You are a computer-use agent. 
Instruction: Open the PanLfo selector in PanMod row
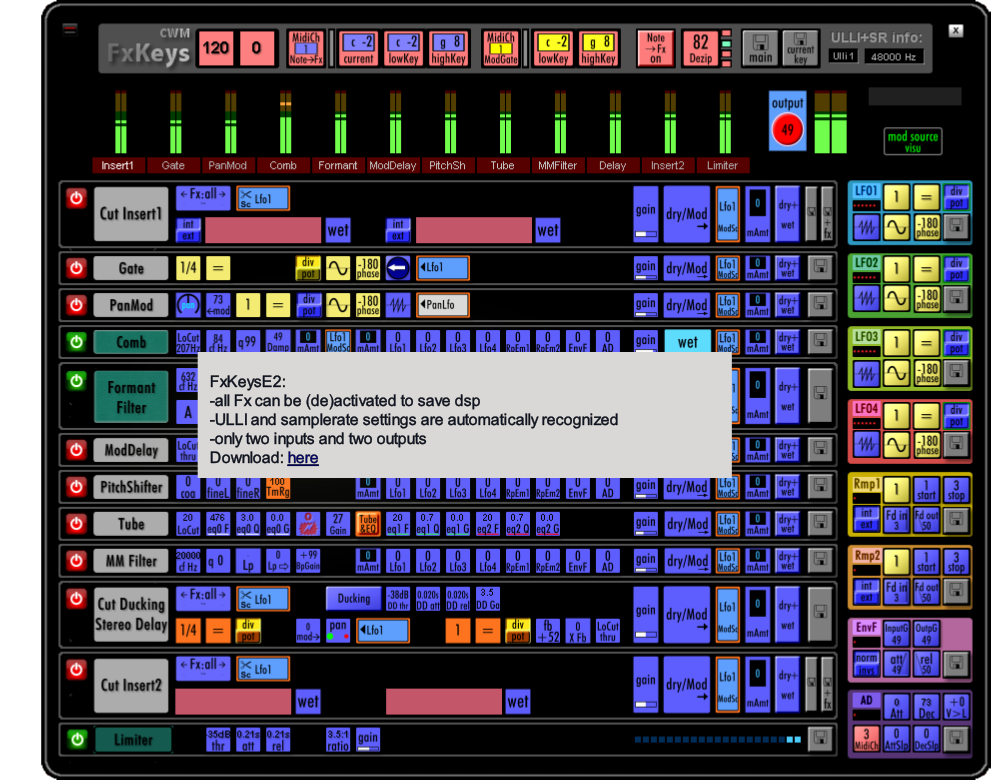coord(442,305)
